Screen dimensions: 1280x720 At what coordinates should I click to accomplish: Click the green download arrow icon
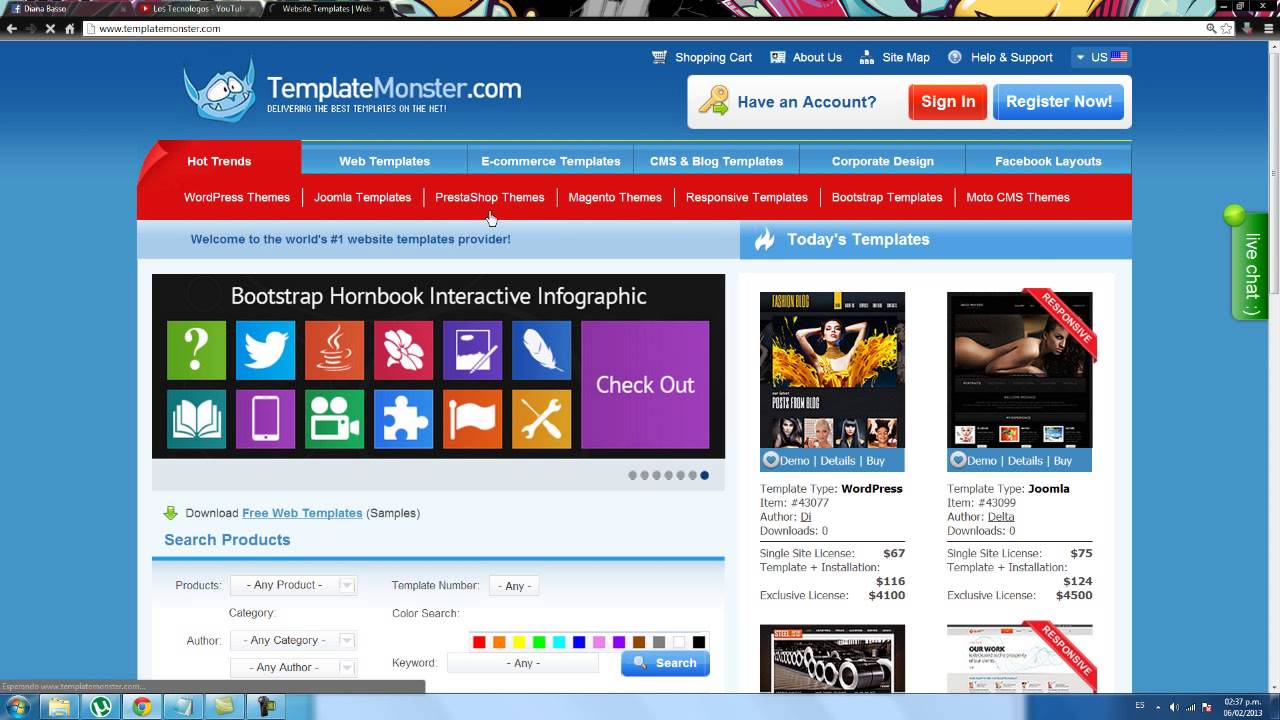coord(170,513)
